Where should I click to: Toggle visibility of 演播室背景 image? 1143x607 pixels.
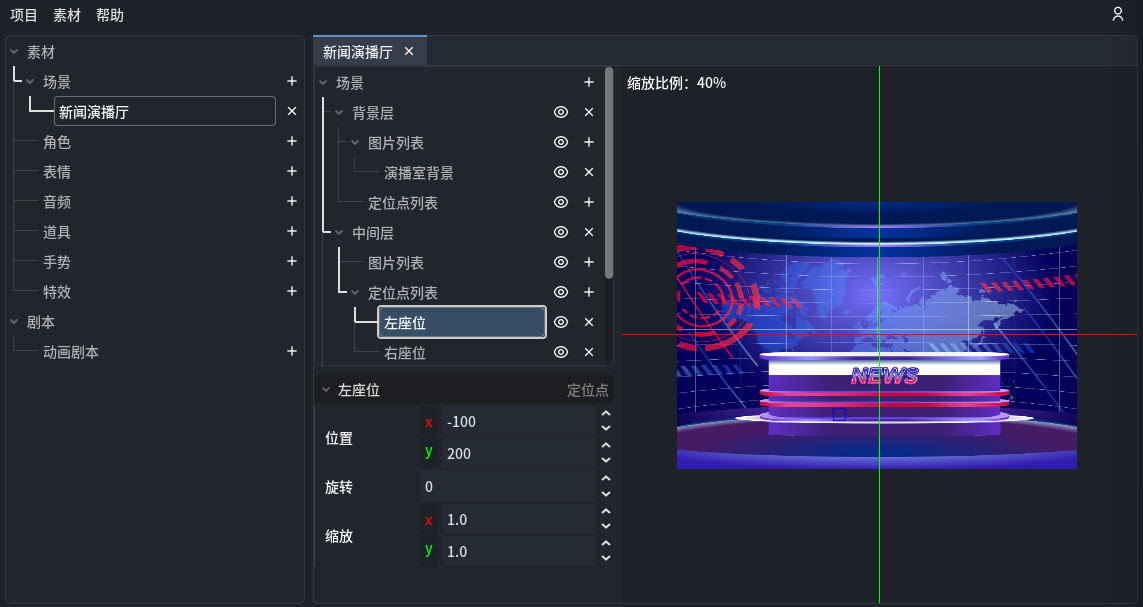tap(561, 172)
